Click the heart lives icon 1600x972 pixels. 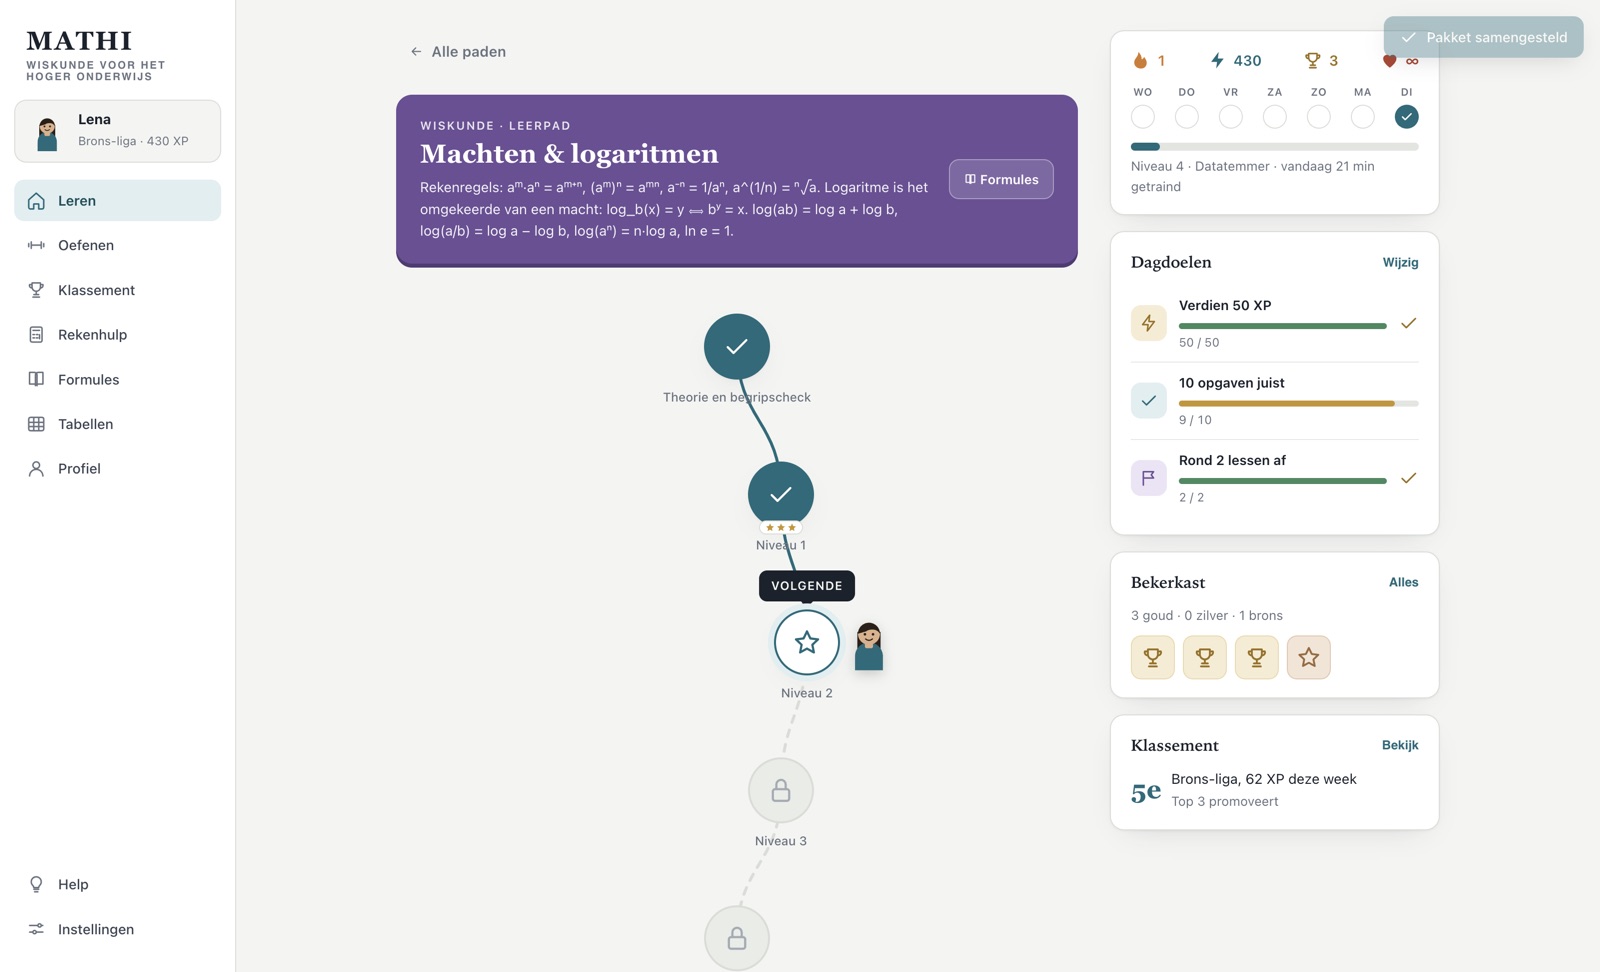pyautogui.click(x=1389, y=61)
